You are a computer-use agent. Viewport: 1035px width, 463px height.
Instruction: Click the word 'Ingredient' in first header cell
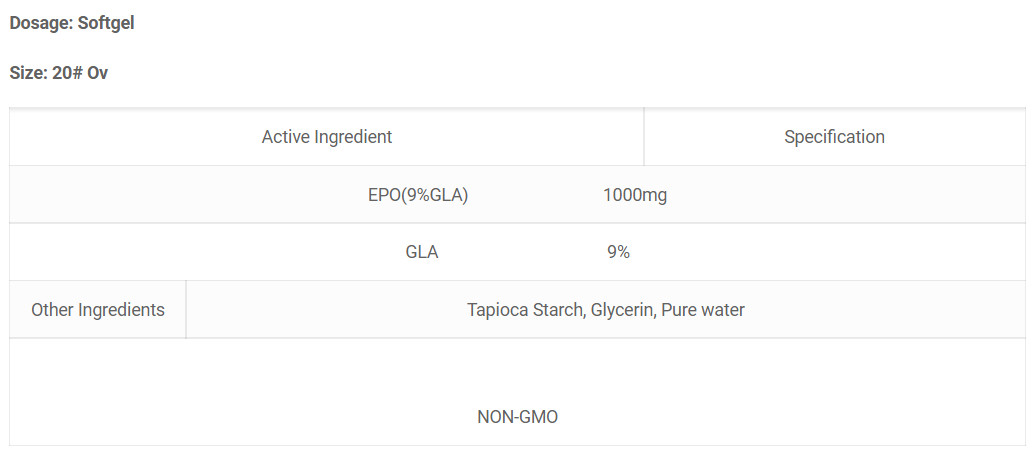click(x=353, y=137)
